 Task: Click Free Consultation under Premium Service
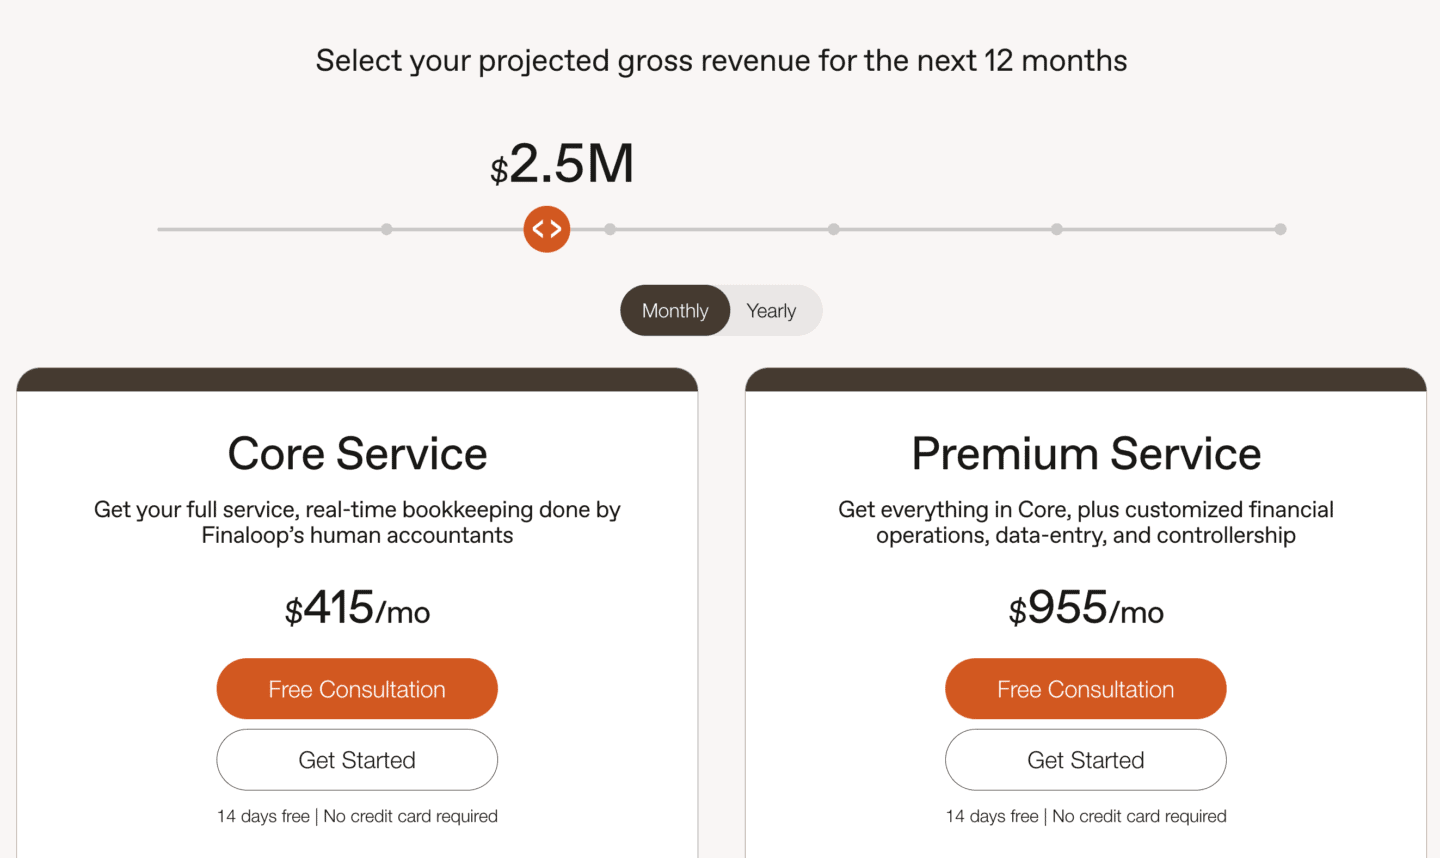[x=1085, y=688]
